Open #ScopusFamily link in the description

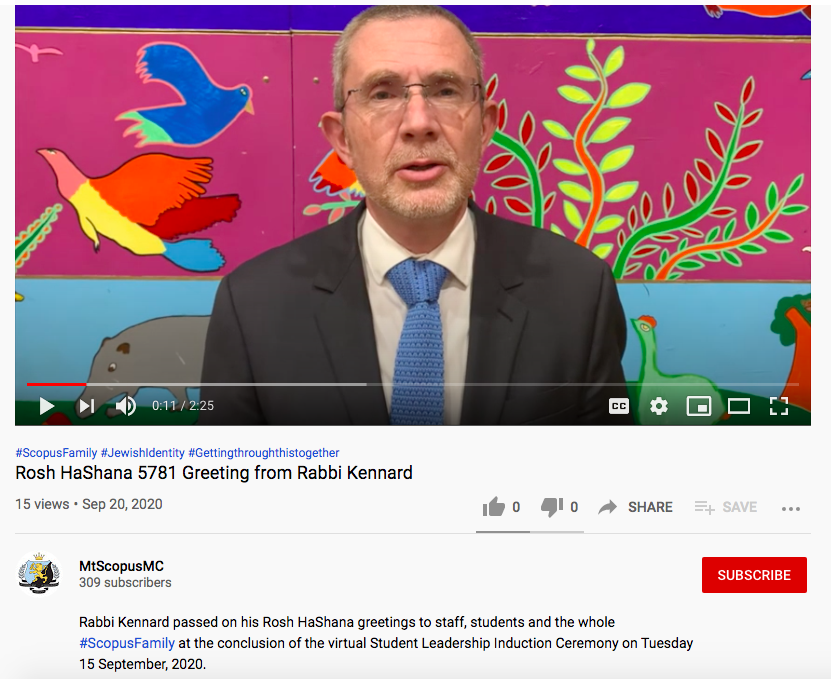coord(127,643)
